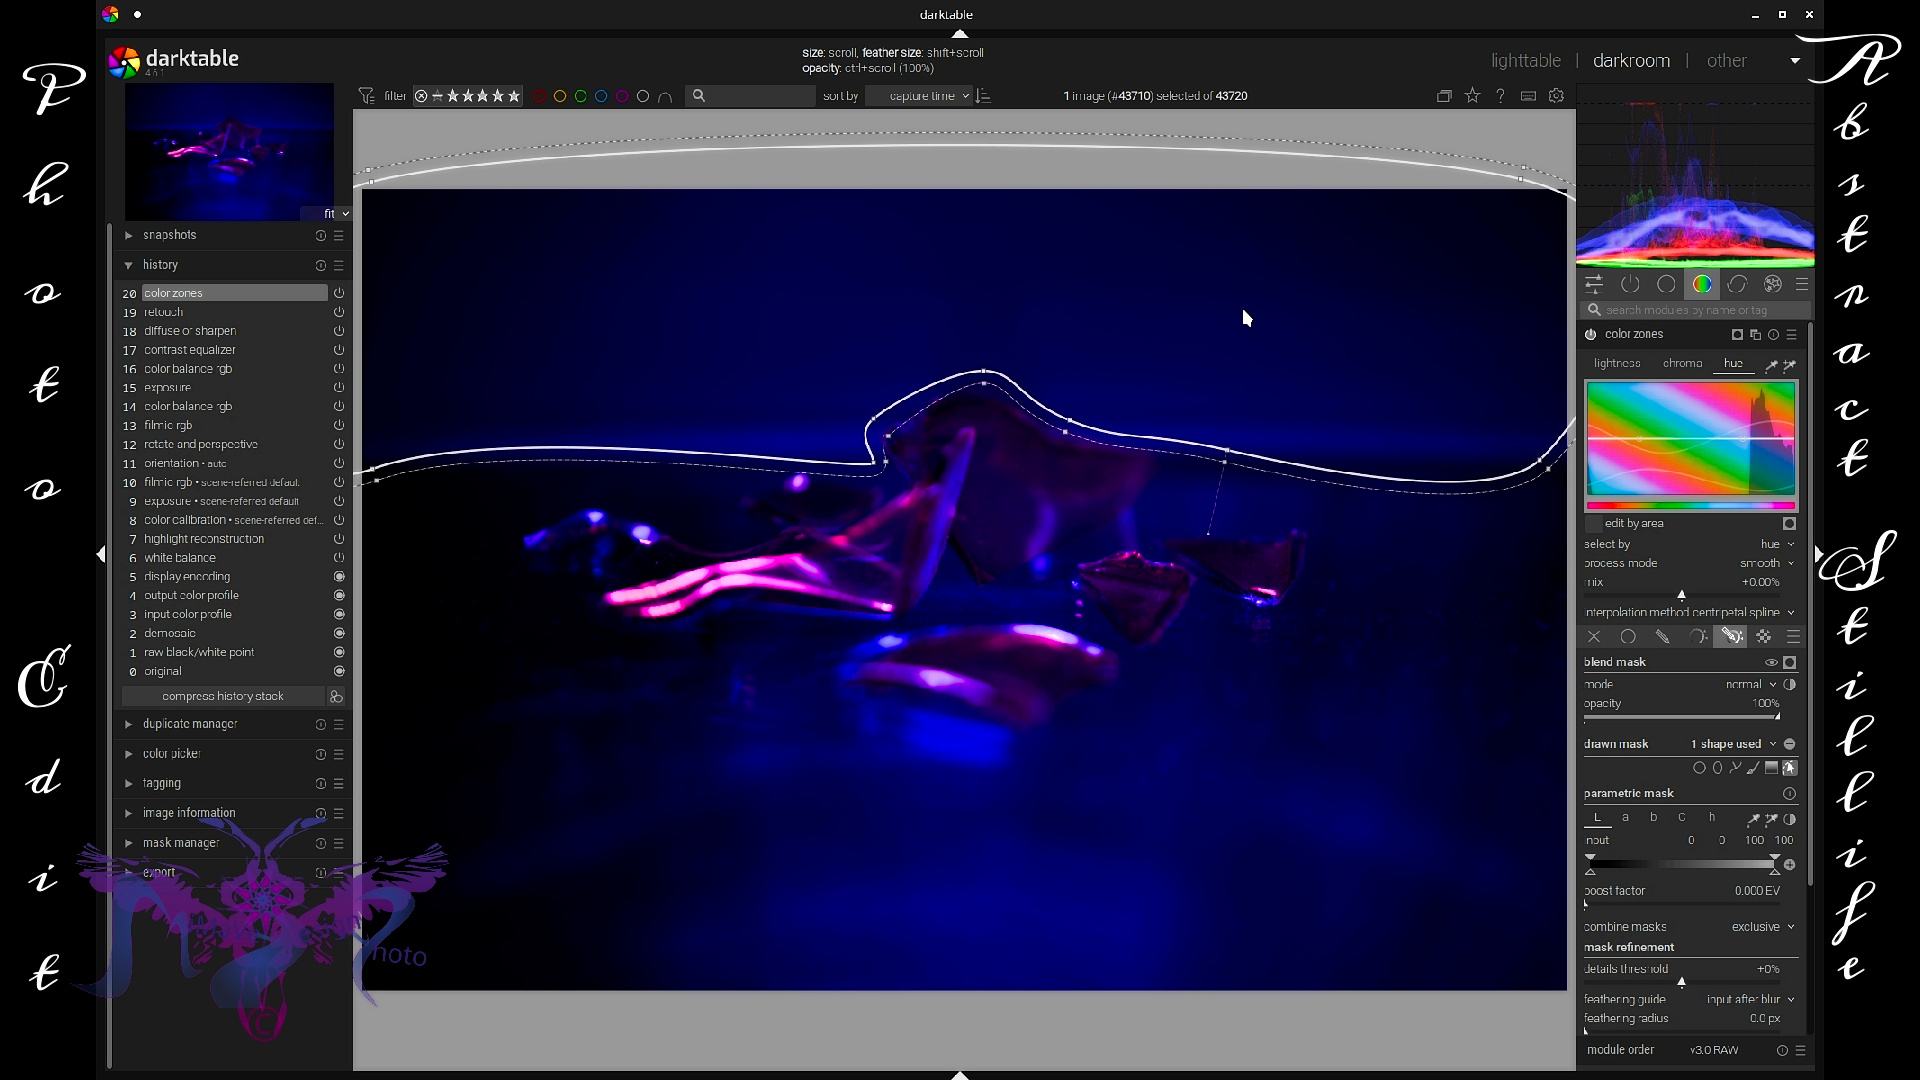Switch to the lightness tab in color zones
This screenshot has width=1920, height=1080.
tap(1617, 364)
